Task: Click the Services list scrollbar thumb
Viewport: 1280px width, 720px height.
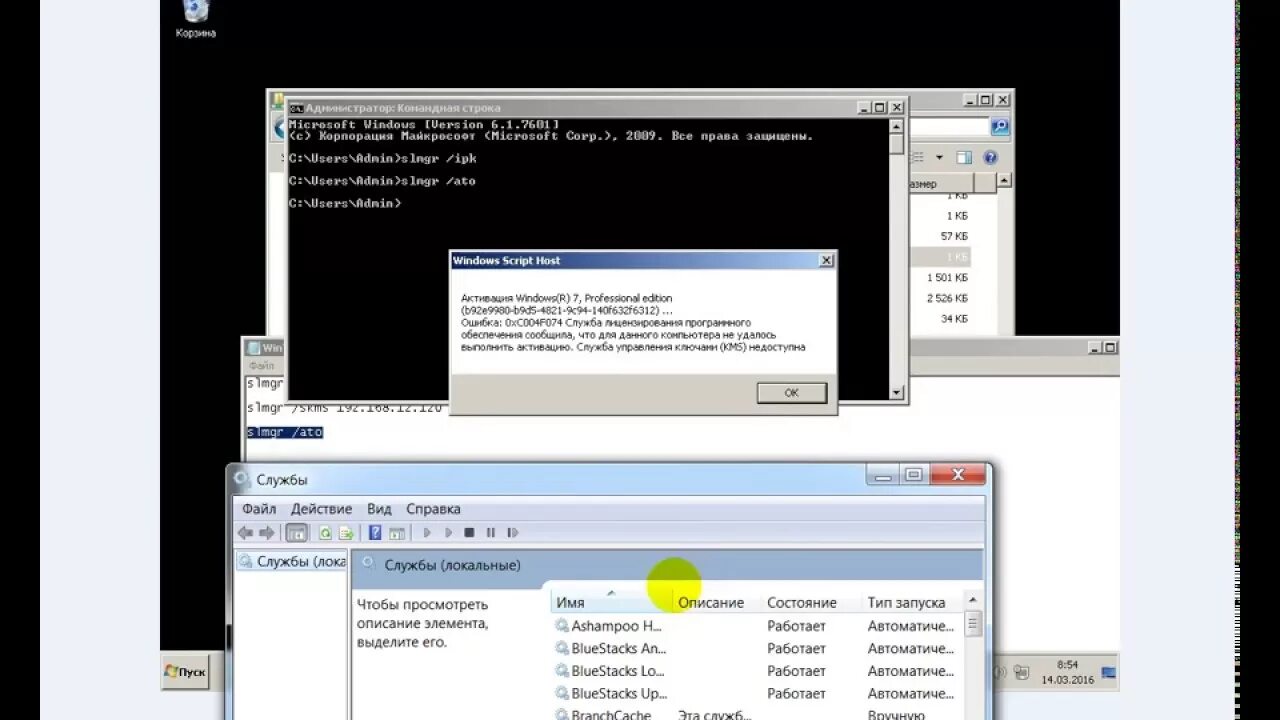Action: click(973, 624)
